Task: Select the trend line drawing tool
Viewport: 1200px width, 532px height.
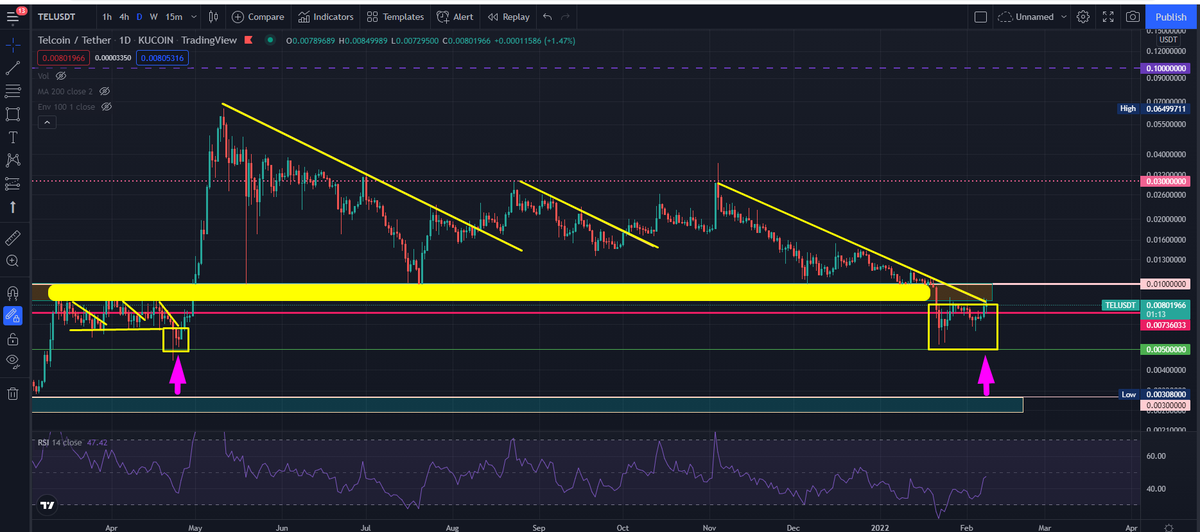Action: [13, 68]
